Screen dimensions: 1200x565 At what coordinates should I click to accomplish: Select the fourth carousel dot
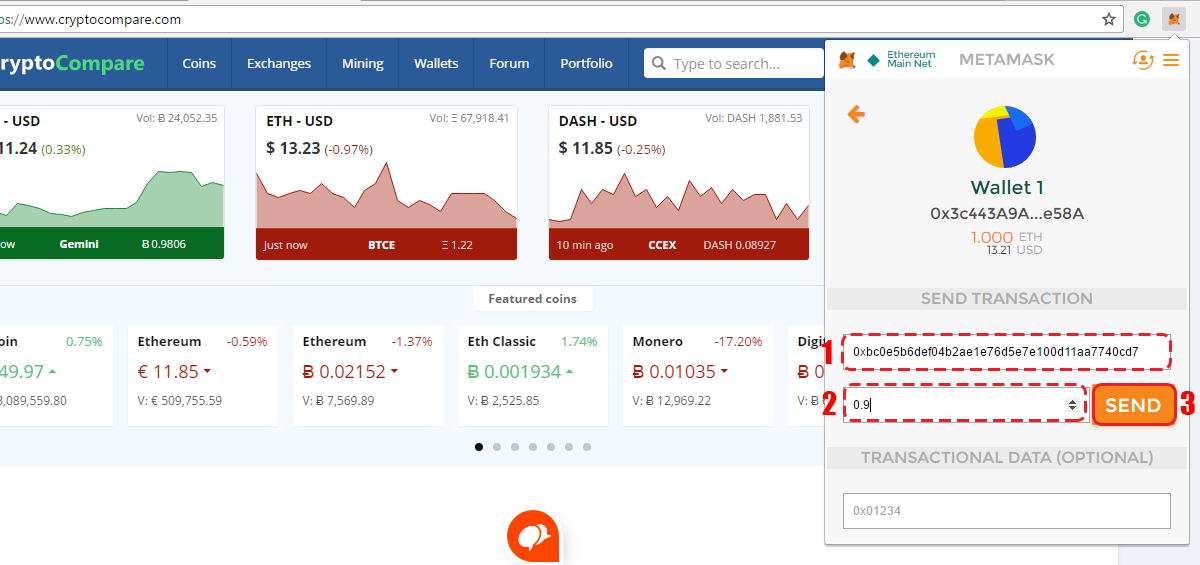[x=533, y=447]
